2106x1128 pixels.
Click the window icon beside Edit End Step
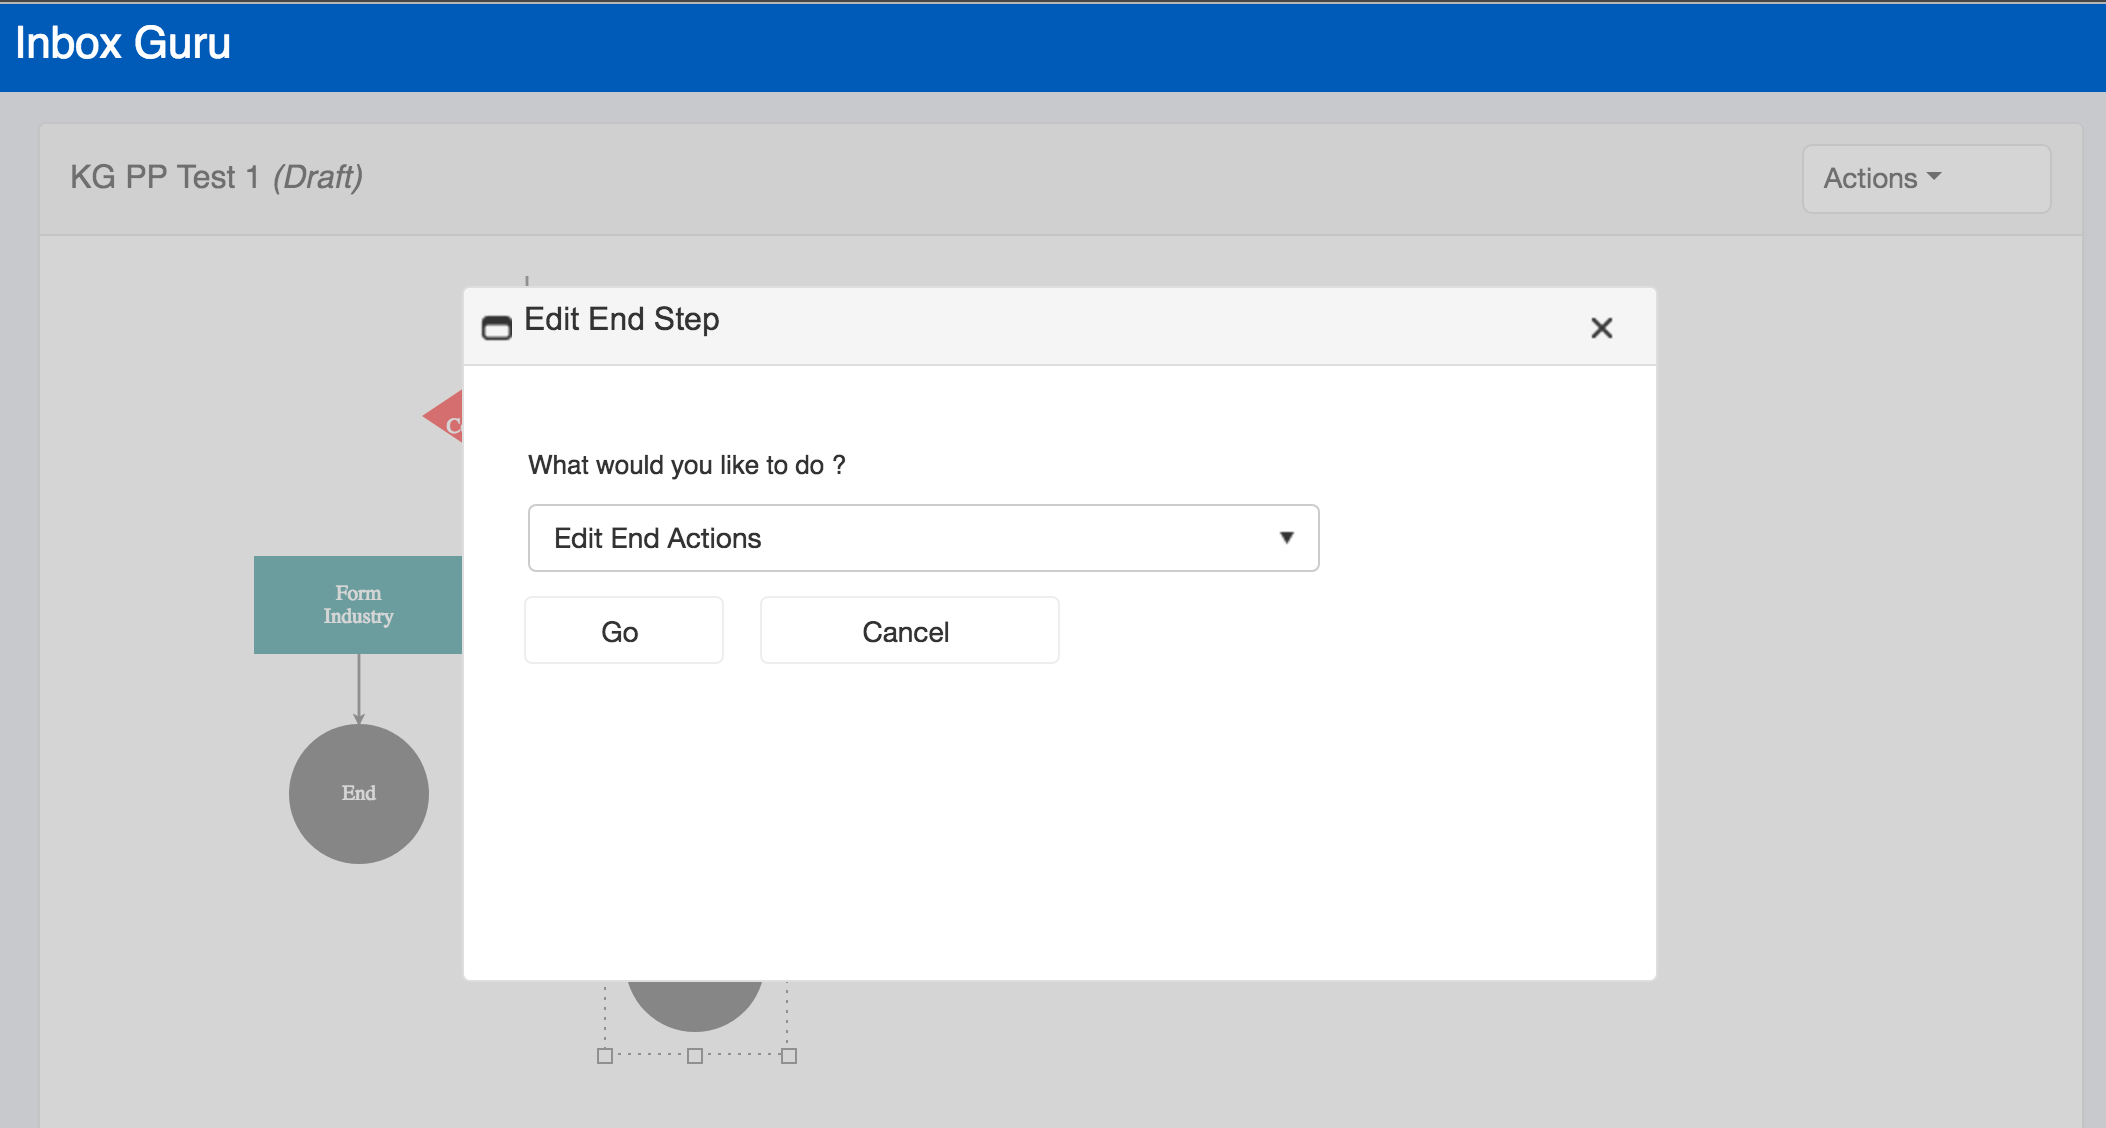pyautogui.click(x=496, y=327)
